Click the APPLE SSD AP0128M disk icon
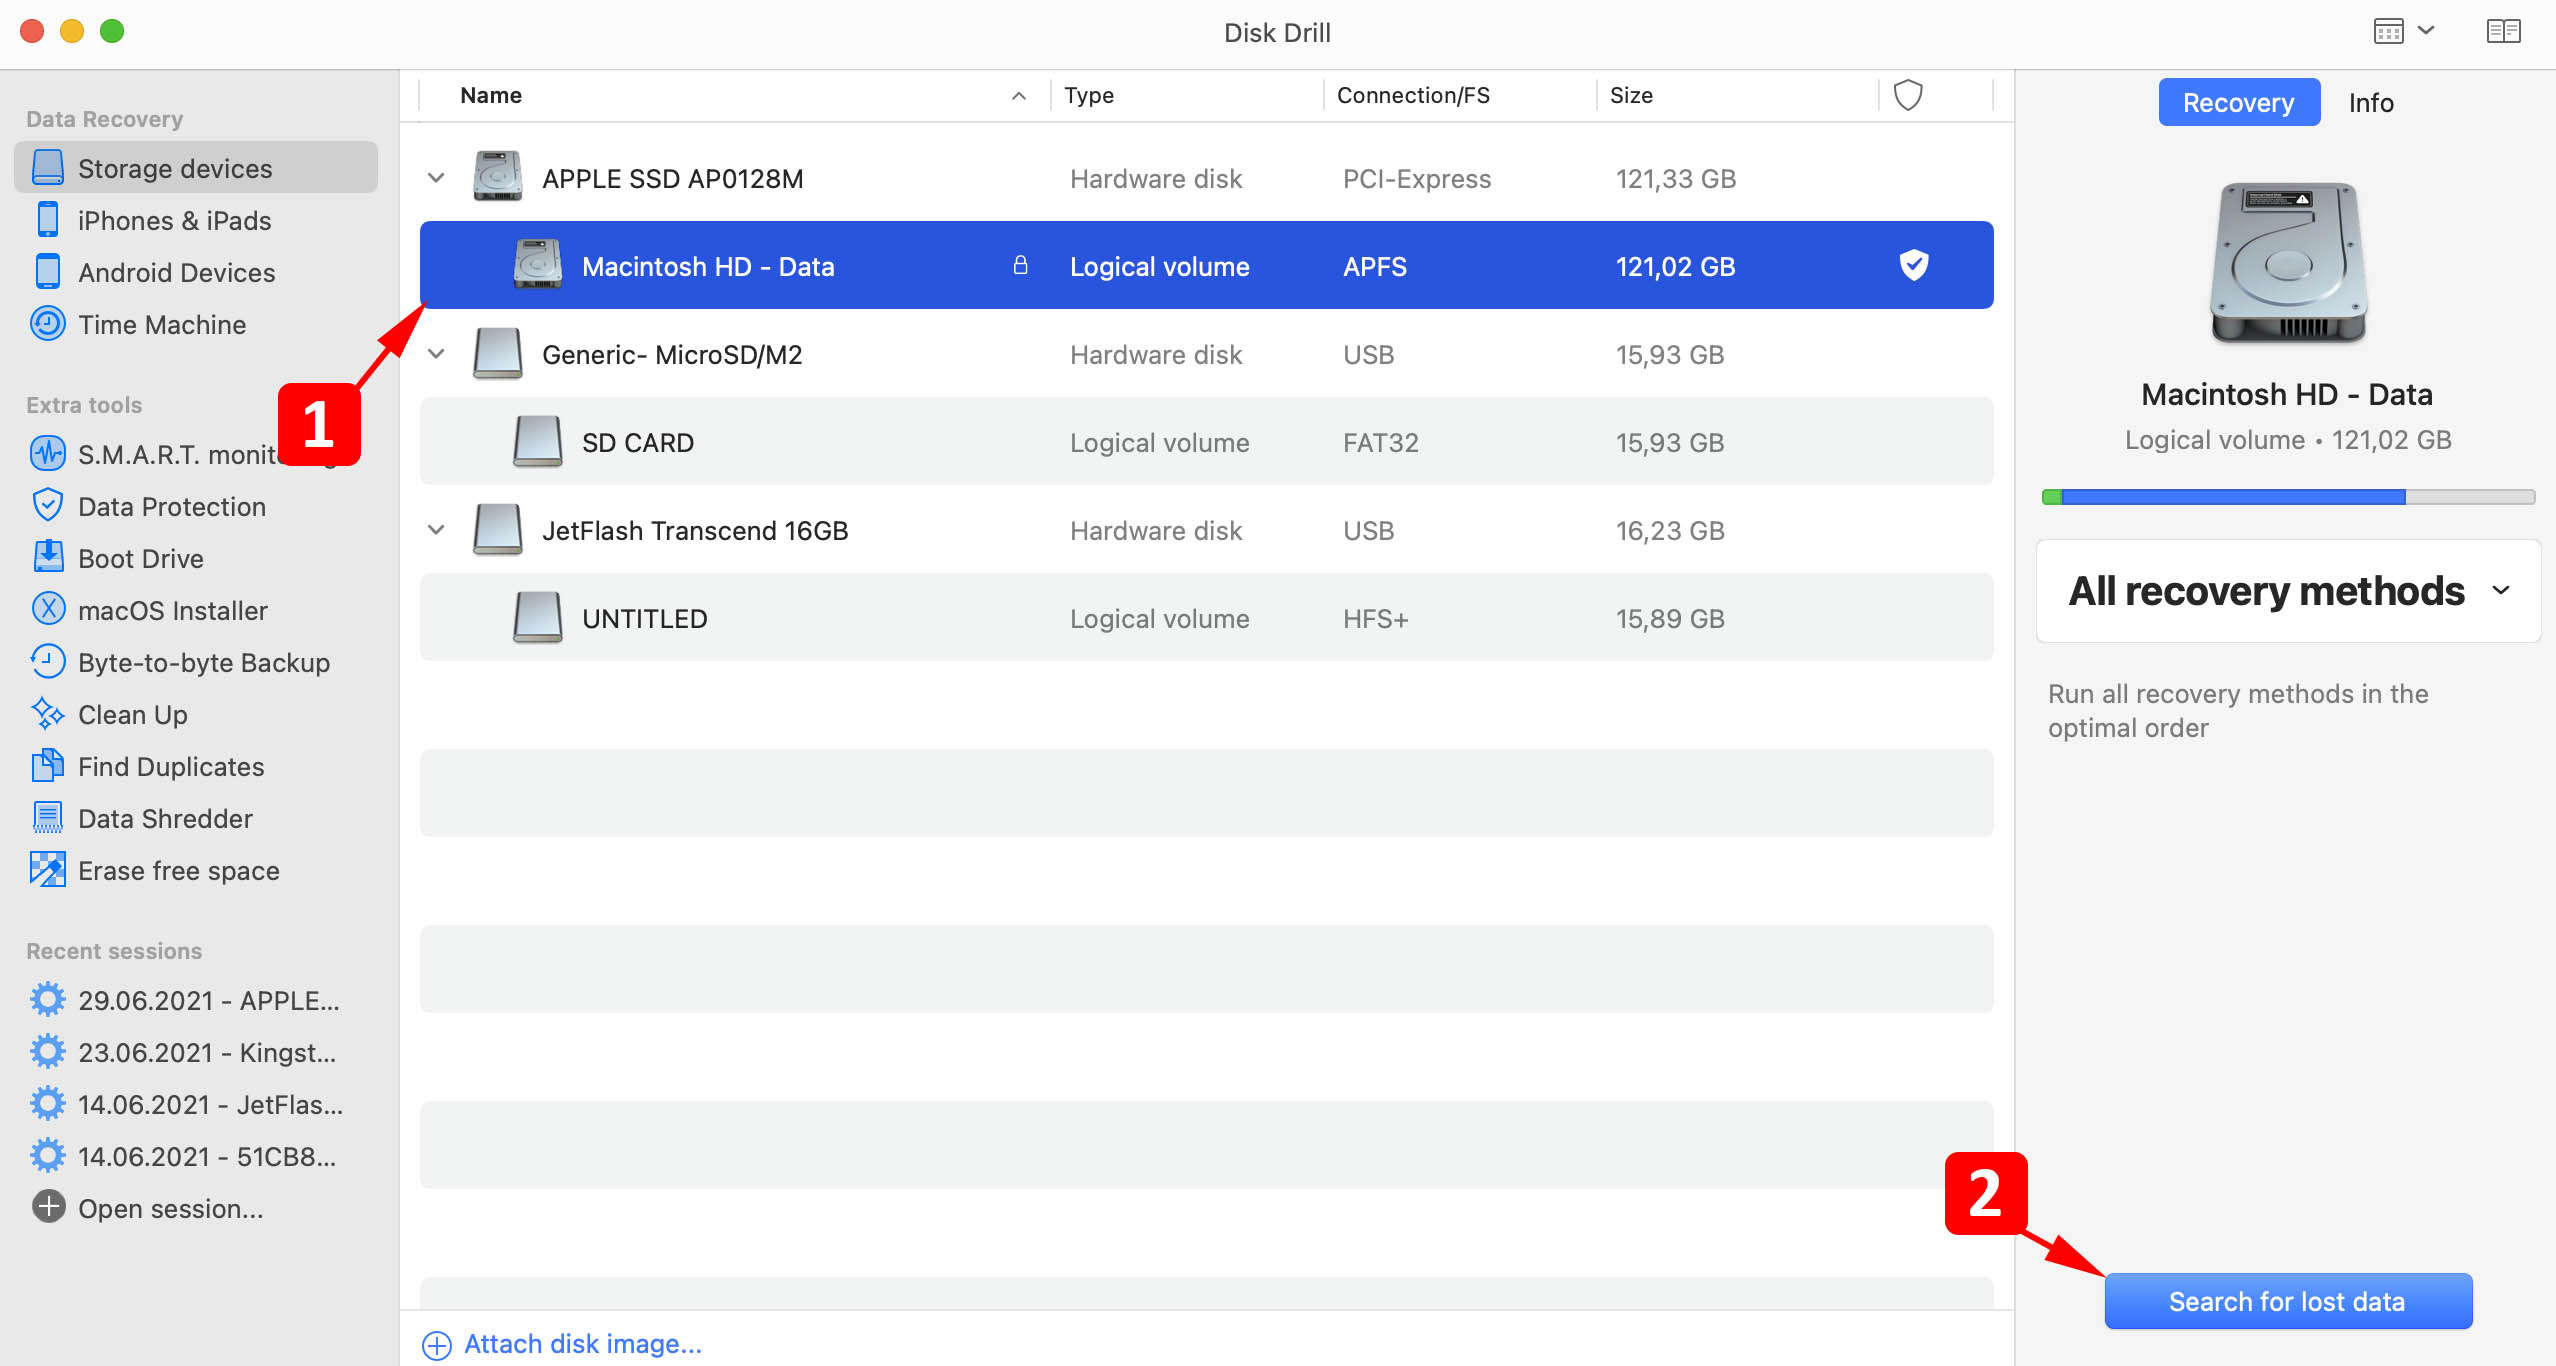Image resolution: width=2556 pixels, height=1366 pixels. click(x=498, y=177)
